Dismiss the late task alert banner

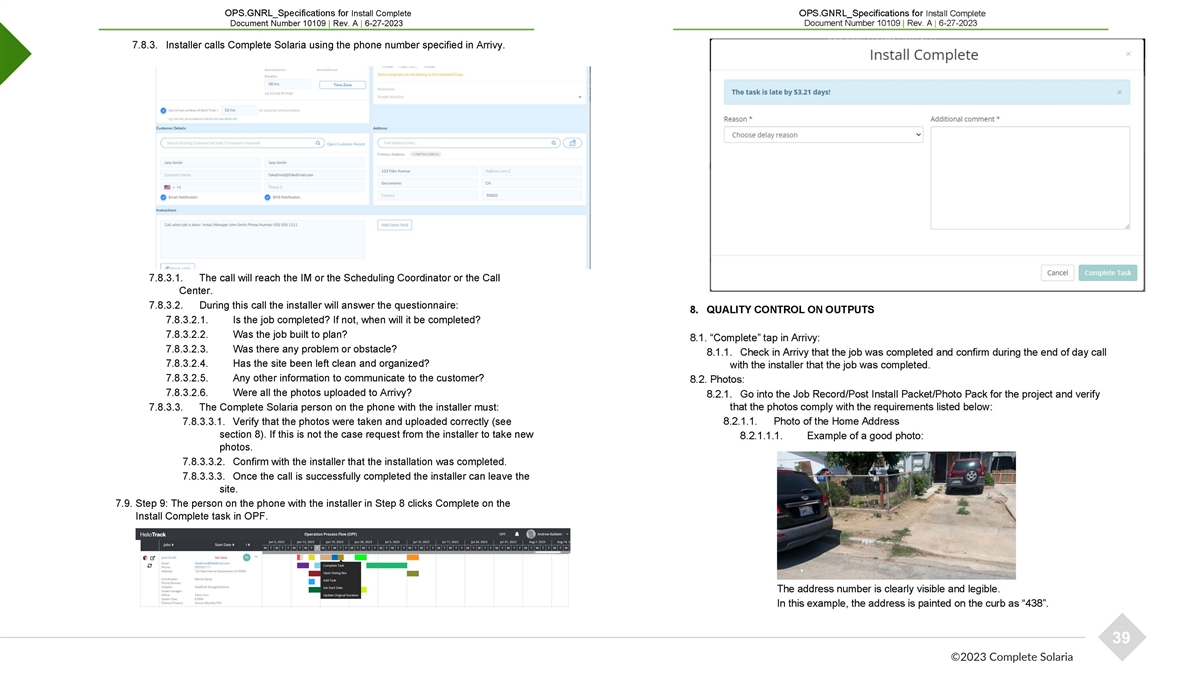pyautogui.click(x=1118, y=92)
